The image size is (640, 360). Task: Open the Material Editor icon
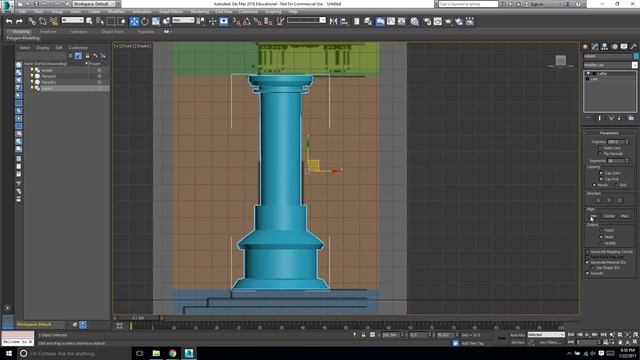(x=415, y=21)
